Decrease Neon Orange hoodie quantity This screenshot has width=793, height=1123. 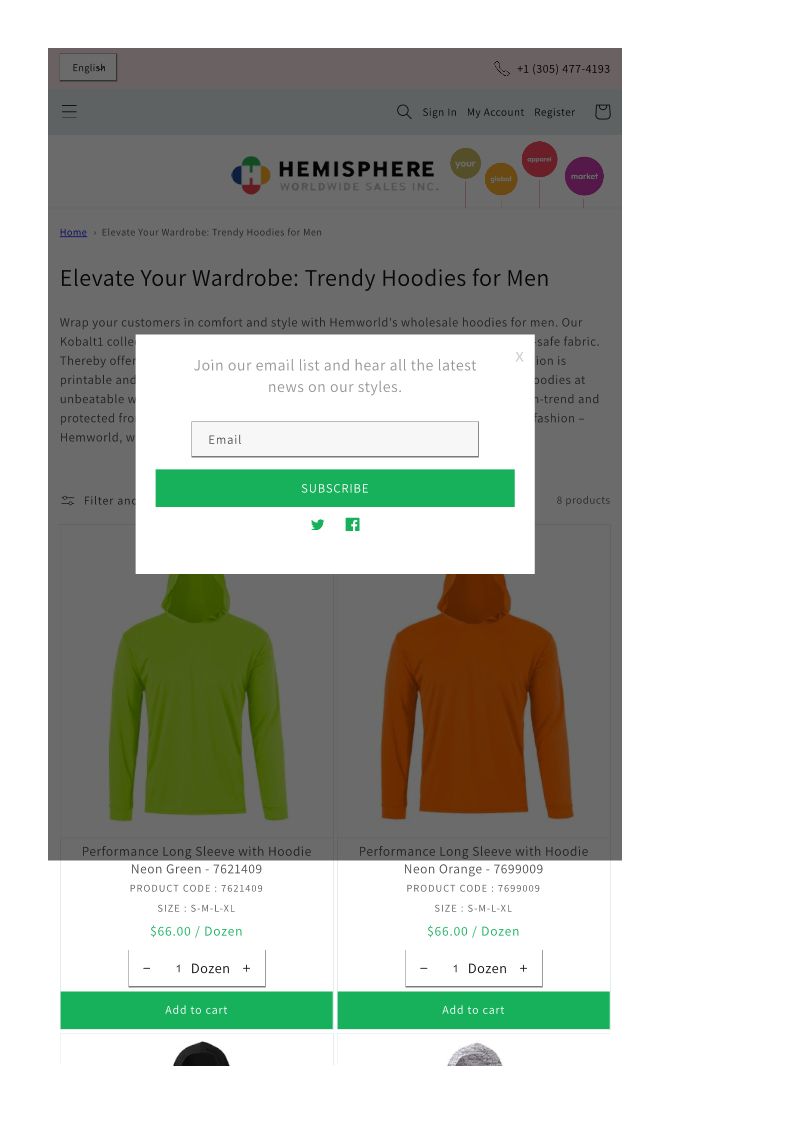(x=424, y=968)
